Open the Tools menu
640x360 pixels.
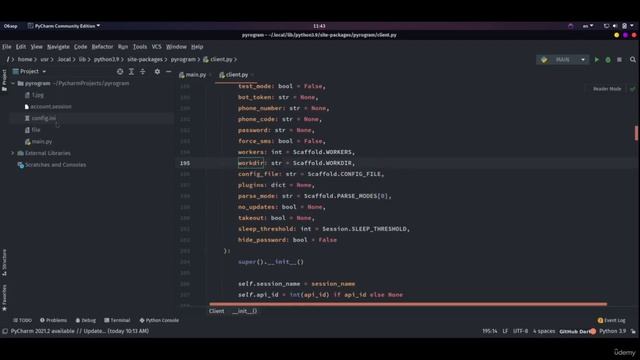click(x=140, y=47)
